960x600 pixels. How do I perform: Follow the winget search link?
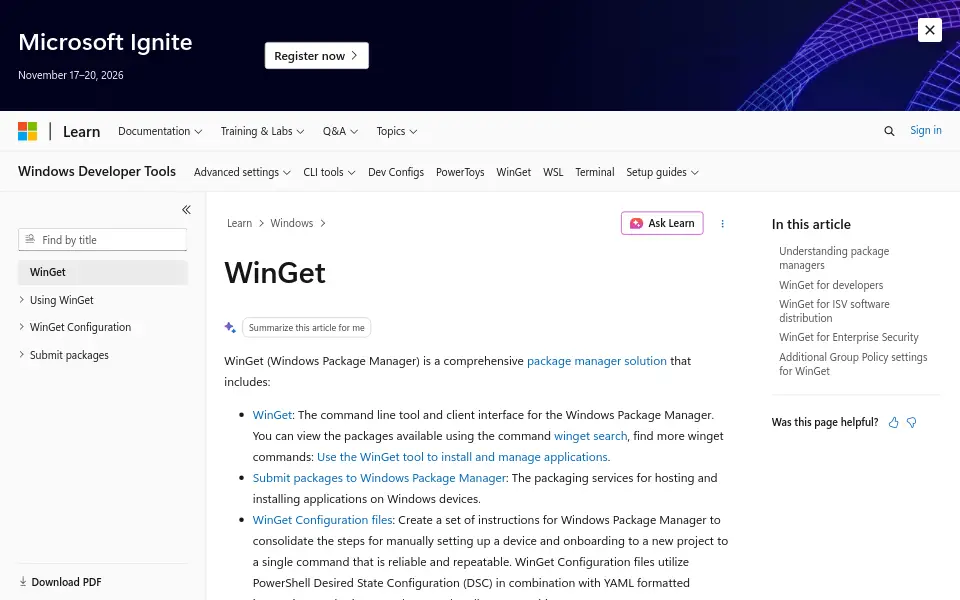pyautogui.click(x=590, y=436)
